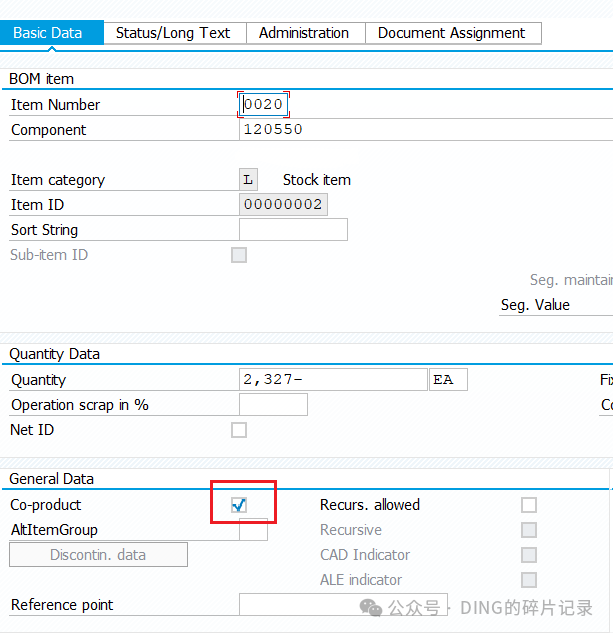Click the unit of measure field EA
This screenshot has height=633, width=613.
pyautogui.click(x=448, y=379)
